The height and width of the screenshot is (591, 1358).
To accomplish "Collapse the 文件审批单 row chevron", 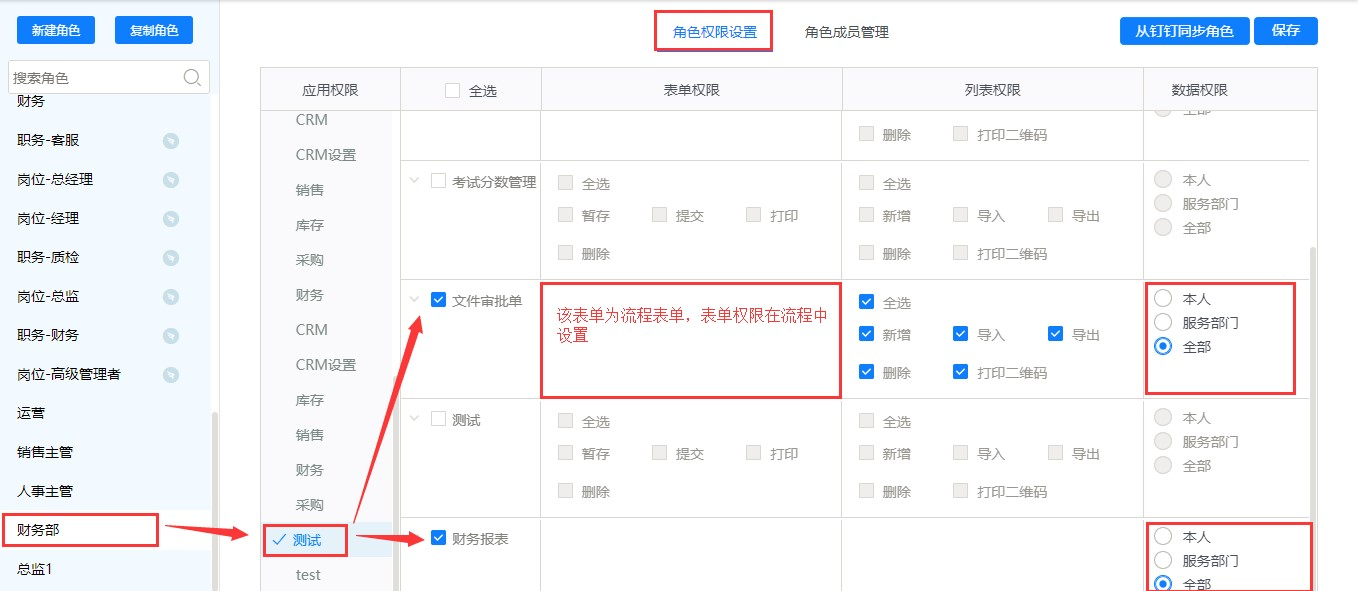I will coord(415,299).
